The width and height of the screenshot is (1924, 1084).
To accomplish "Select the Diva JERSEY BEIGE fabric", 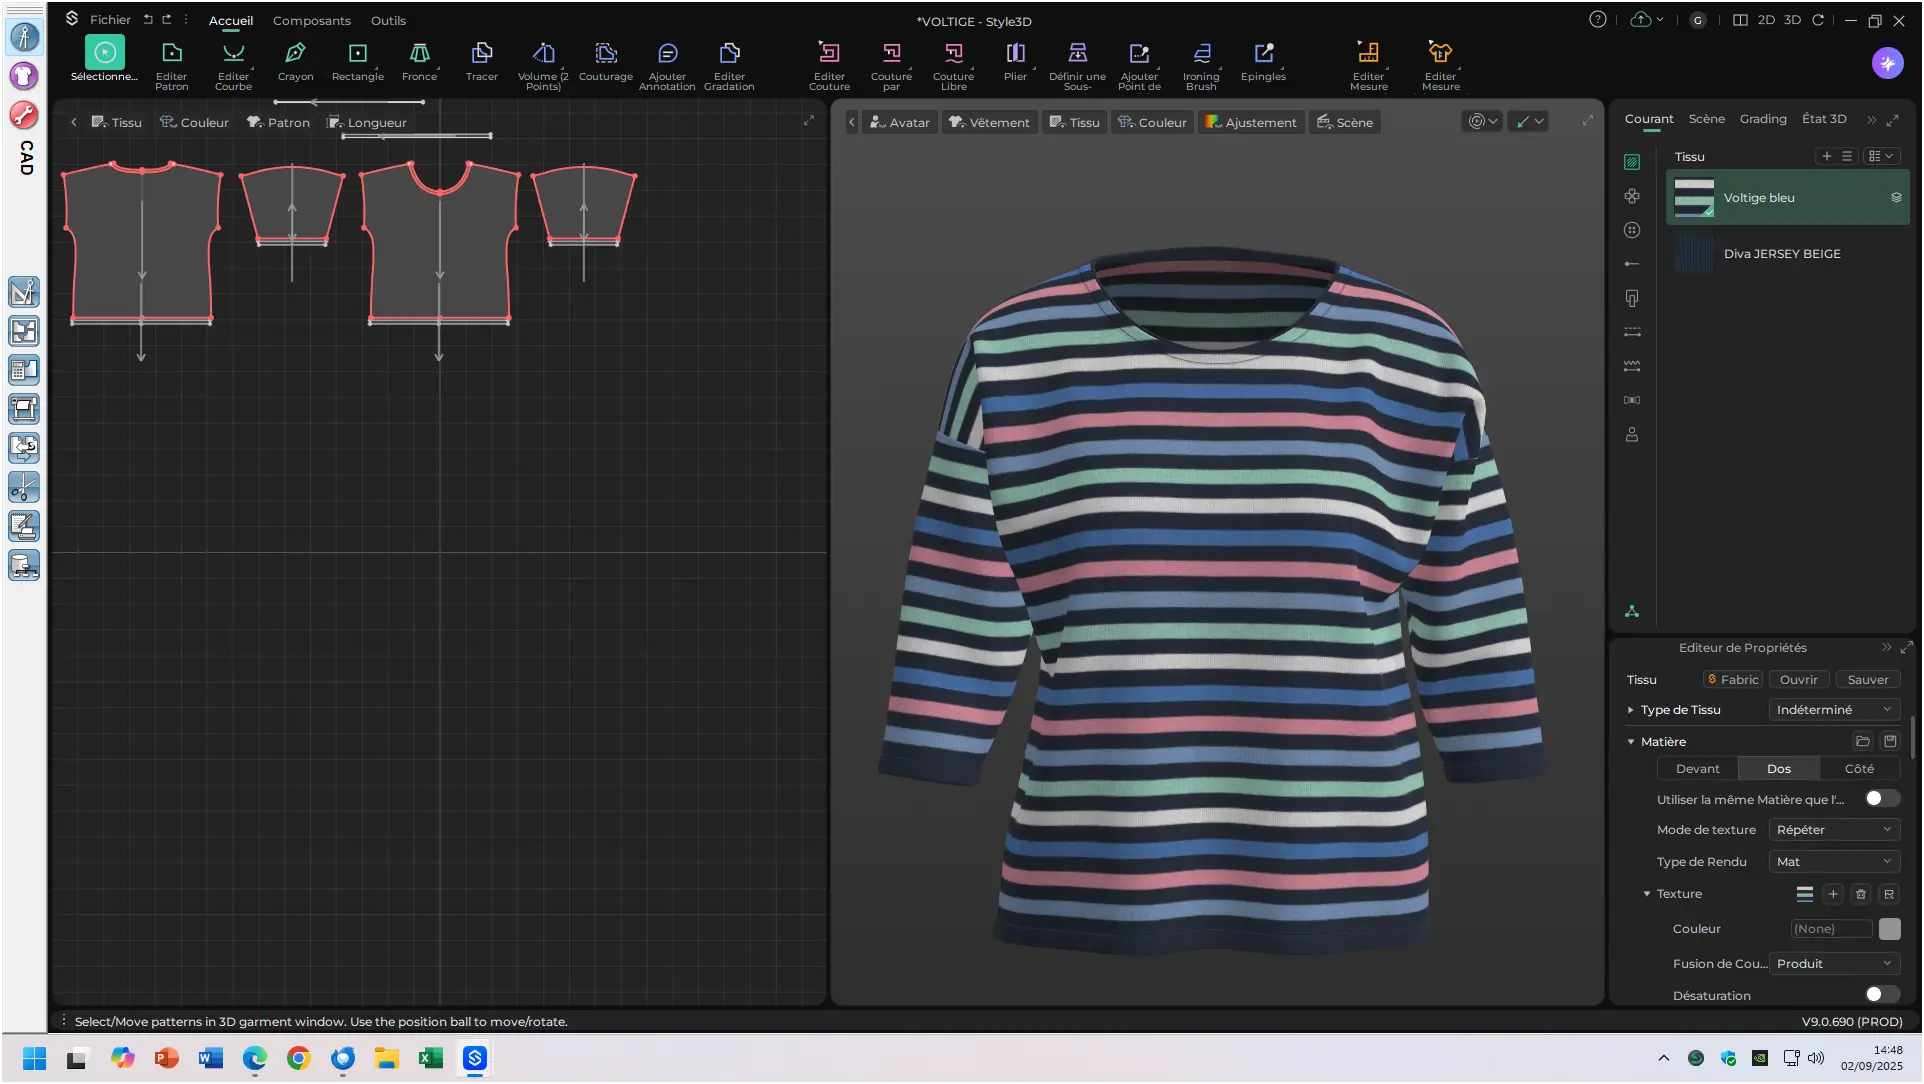I will [1781, 253].
